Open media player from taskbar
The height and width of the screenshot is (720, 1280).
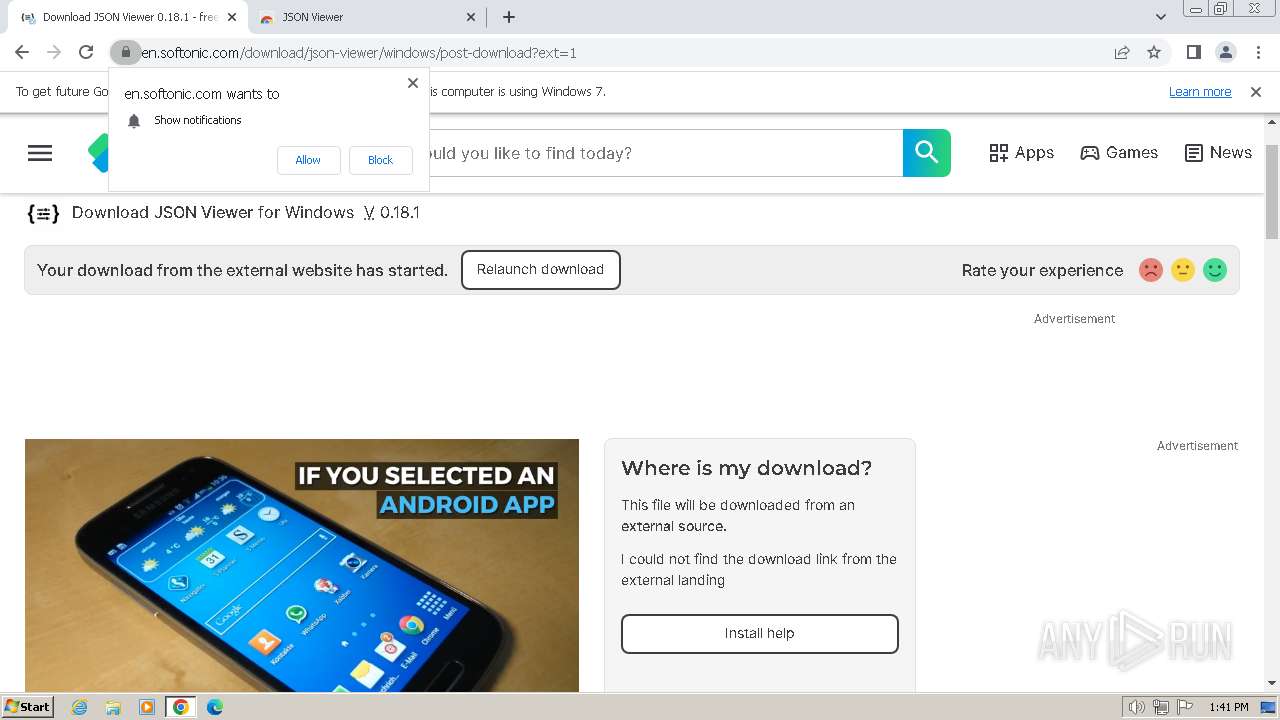[147, 707]
